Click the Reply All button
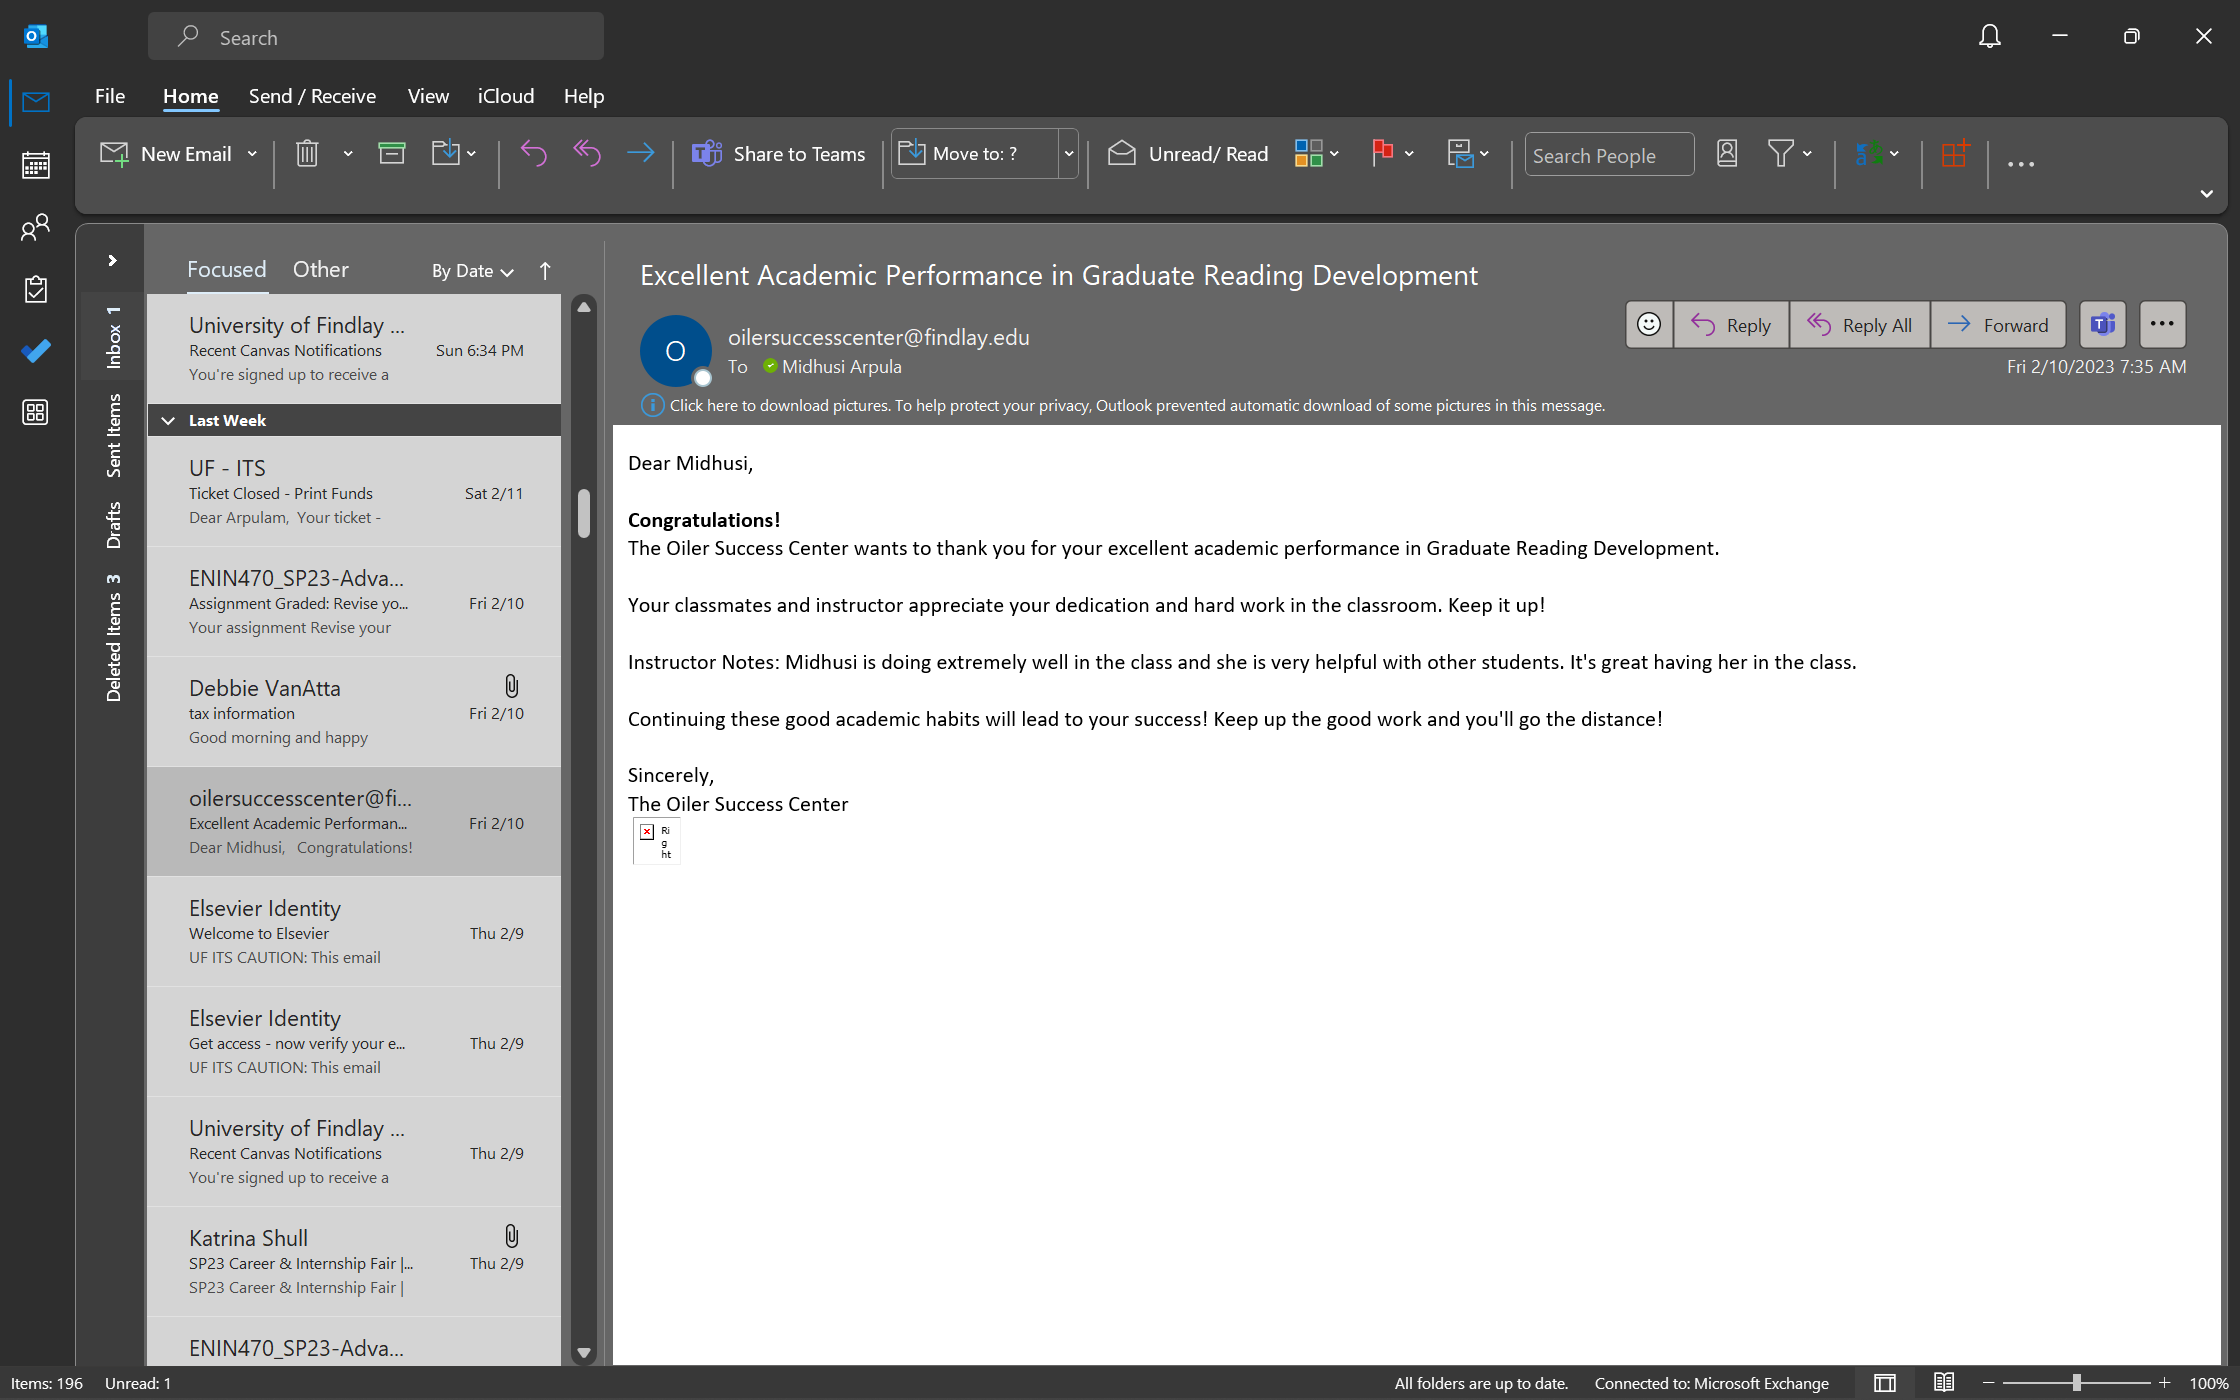Screen dimensions: 2240x1400 tap(1859, 325)
